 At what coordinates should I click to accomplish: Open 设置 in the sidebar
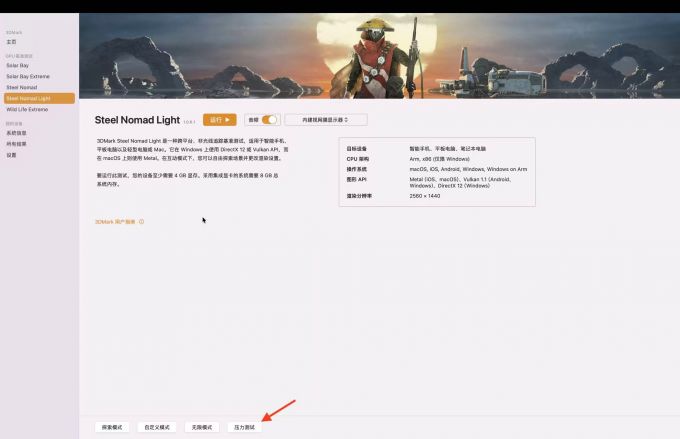[x=11, y=155]
